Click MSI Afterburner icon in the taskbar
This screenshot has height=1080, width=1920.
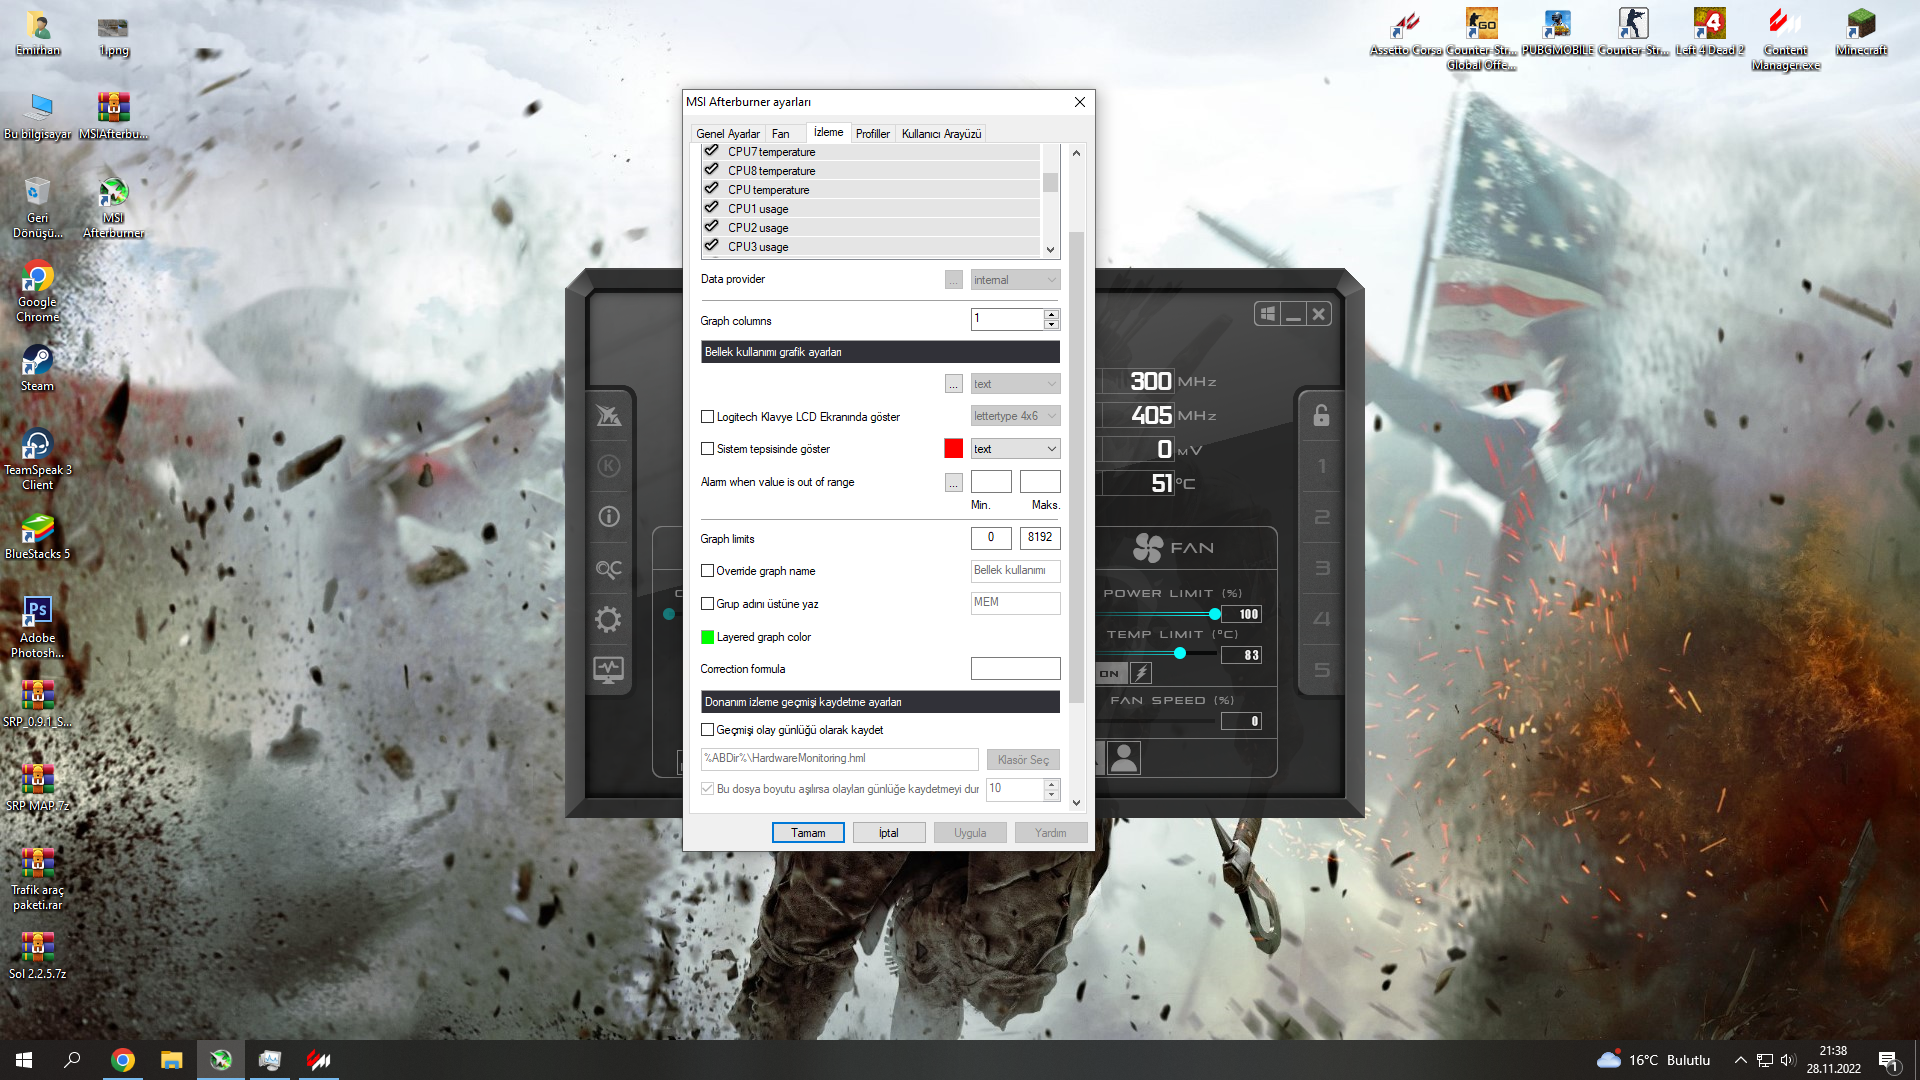[221, 1060]
